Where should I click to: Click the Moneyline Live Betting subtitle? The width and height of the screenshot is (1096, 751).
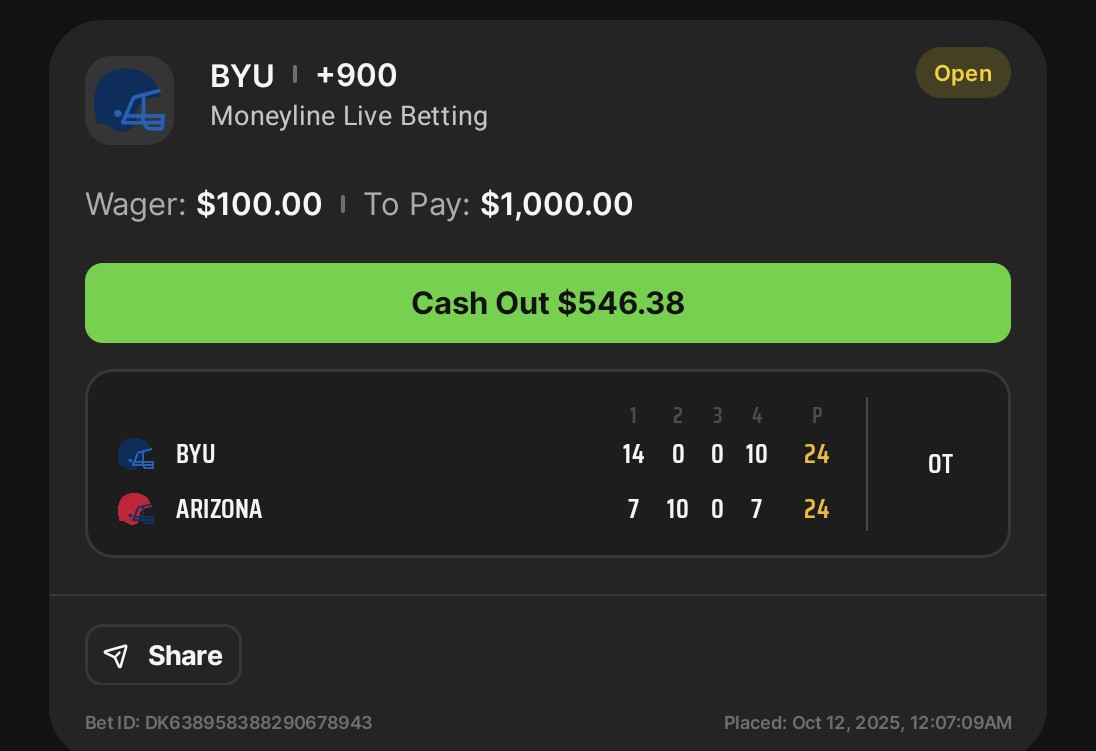tap(349, 116)
